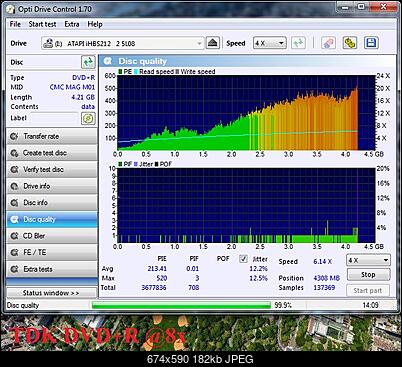402x367 pixels.
Task: Select the Verify test disc tab
Action: [x=52, y=169]
